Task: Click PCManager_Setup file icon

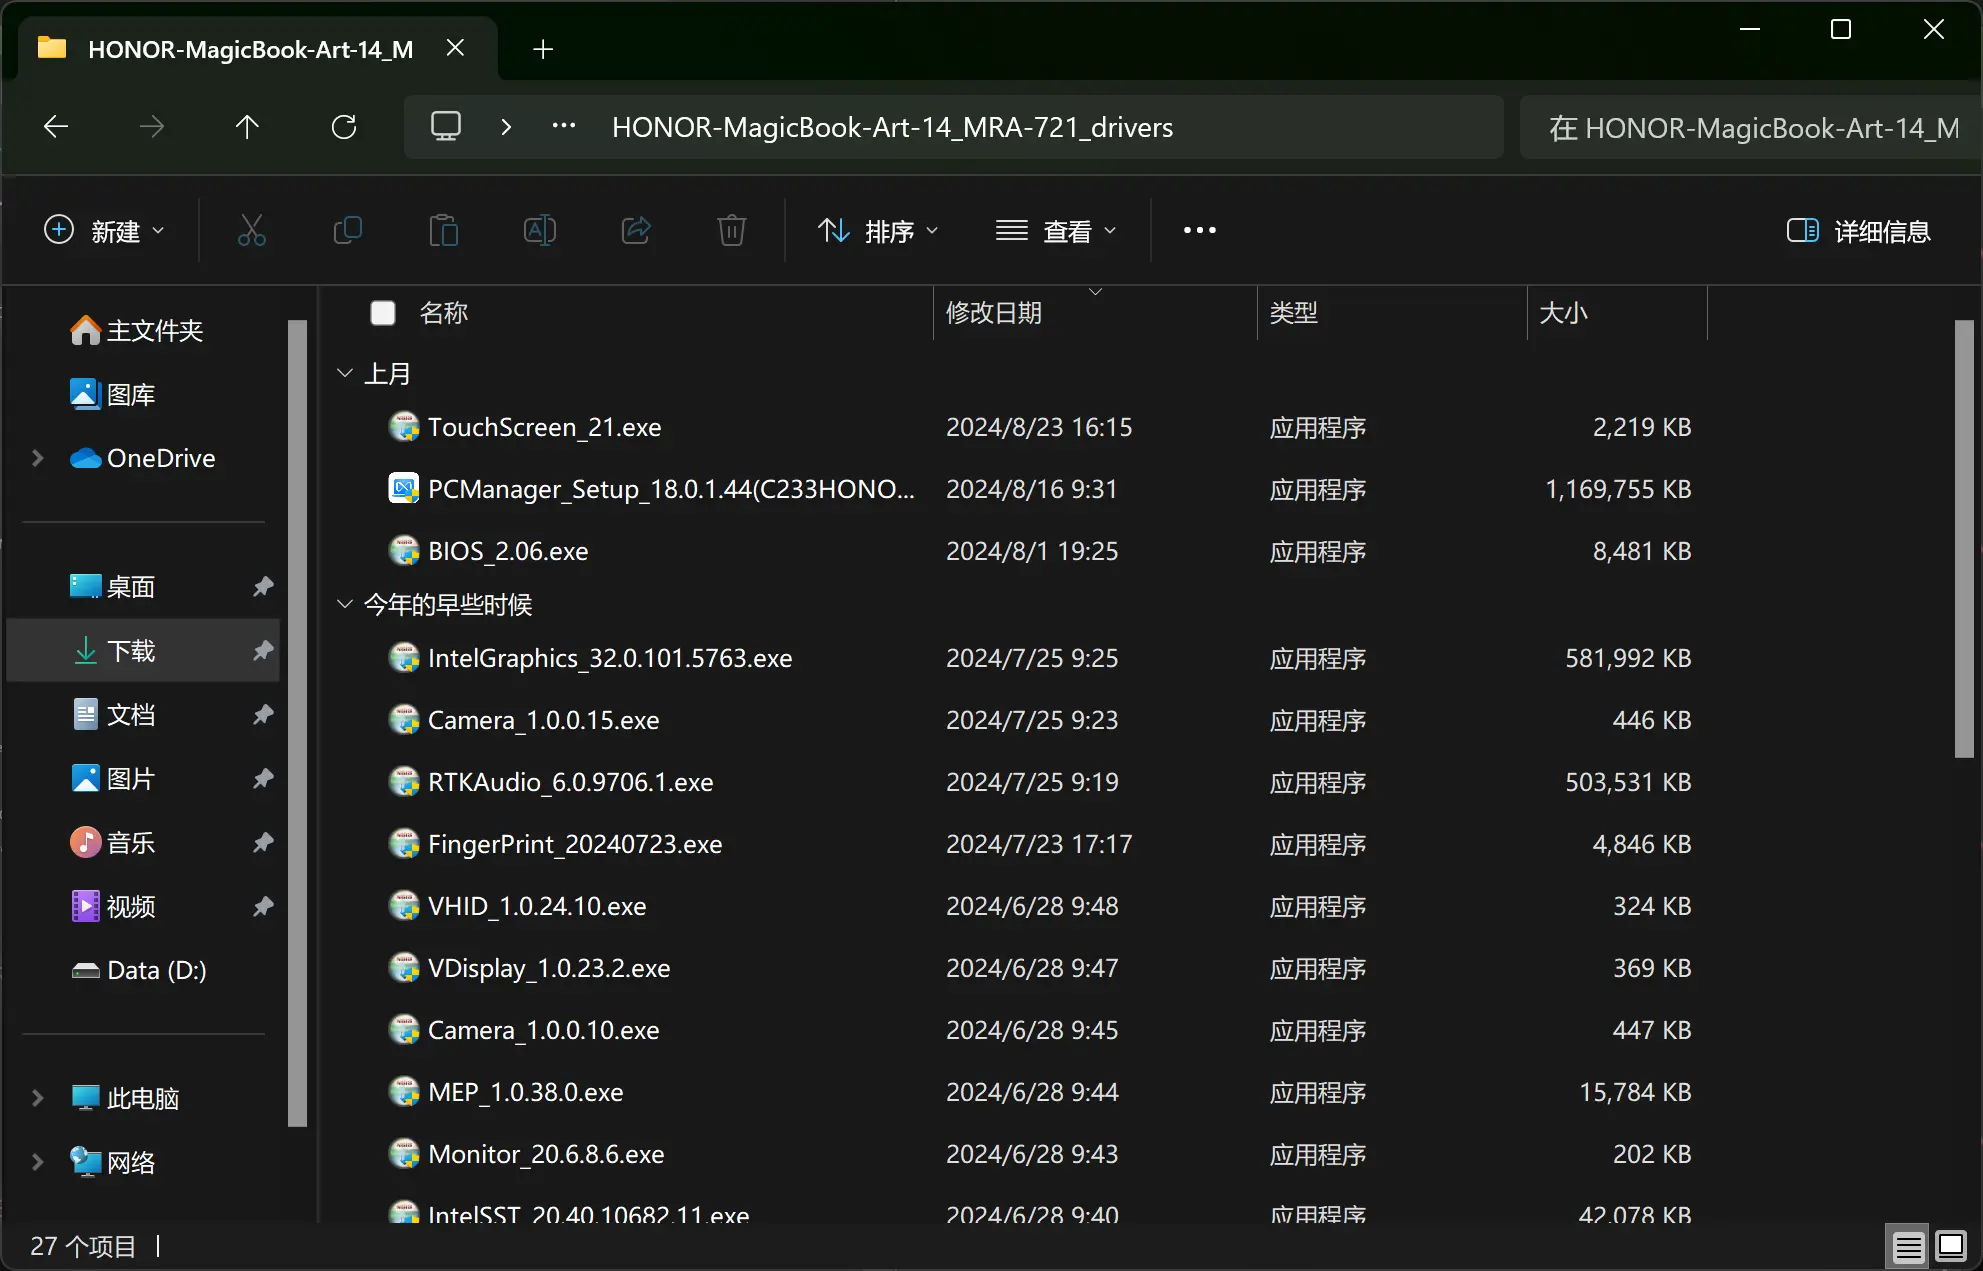Action: pos(404,489)
